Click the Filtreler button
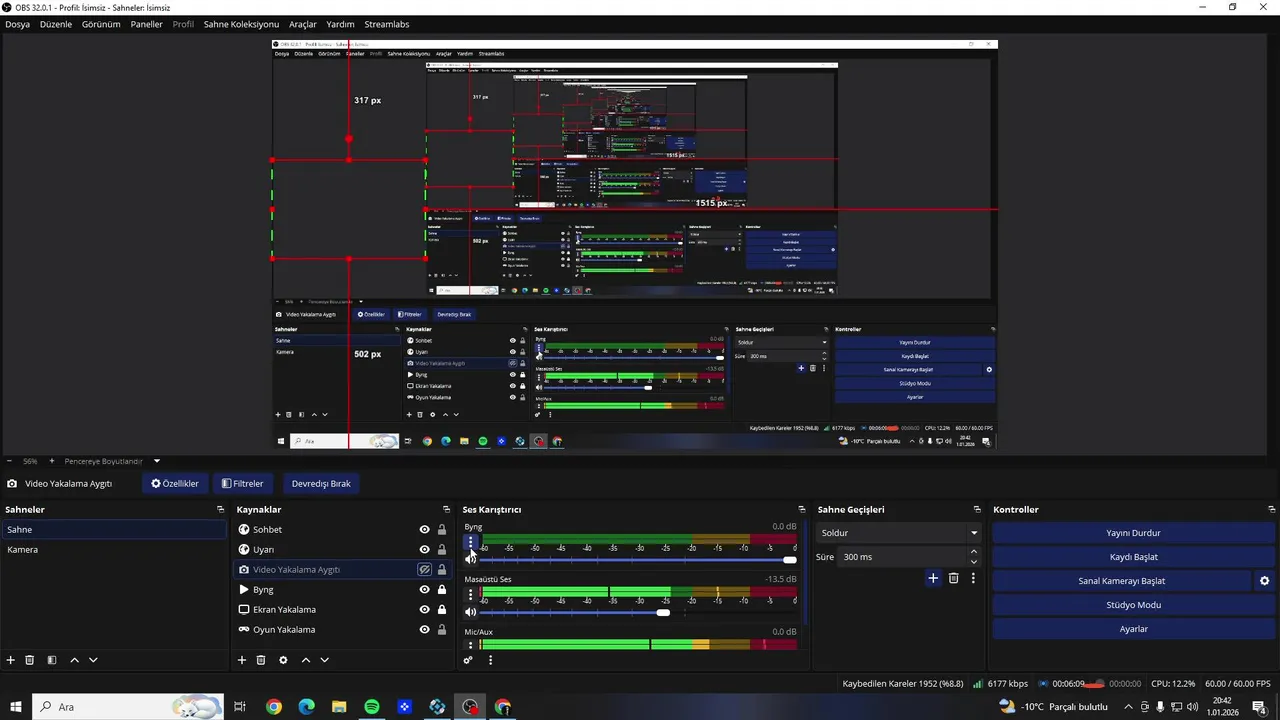The height and width of the screenshot is (720, 1280). pos(243,484)
